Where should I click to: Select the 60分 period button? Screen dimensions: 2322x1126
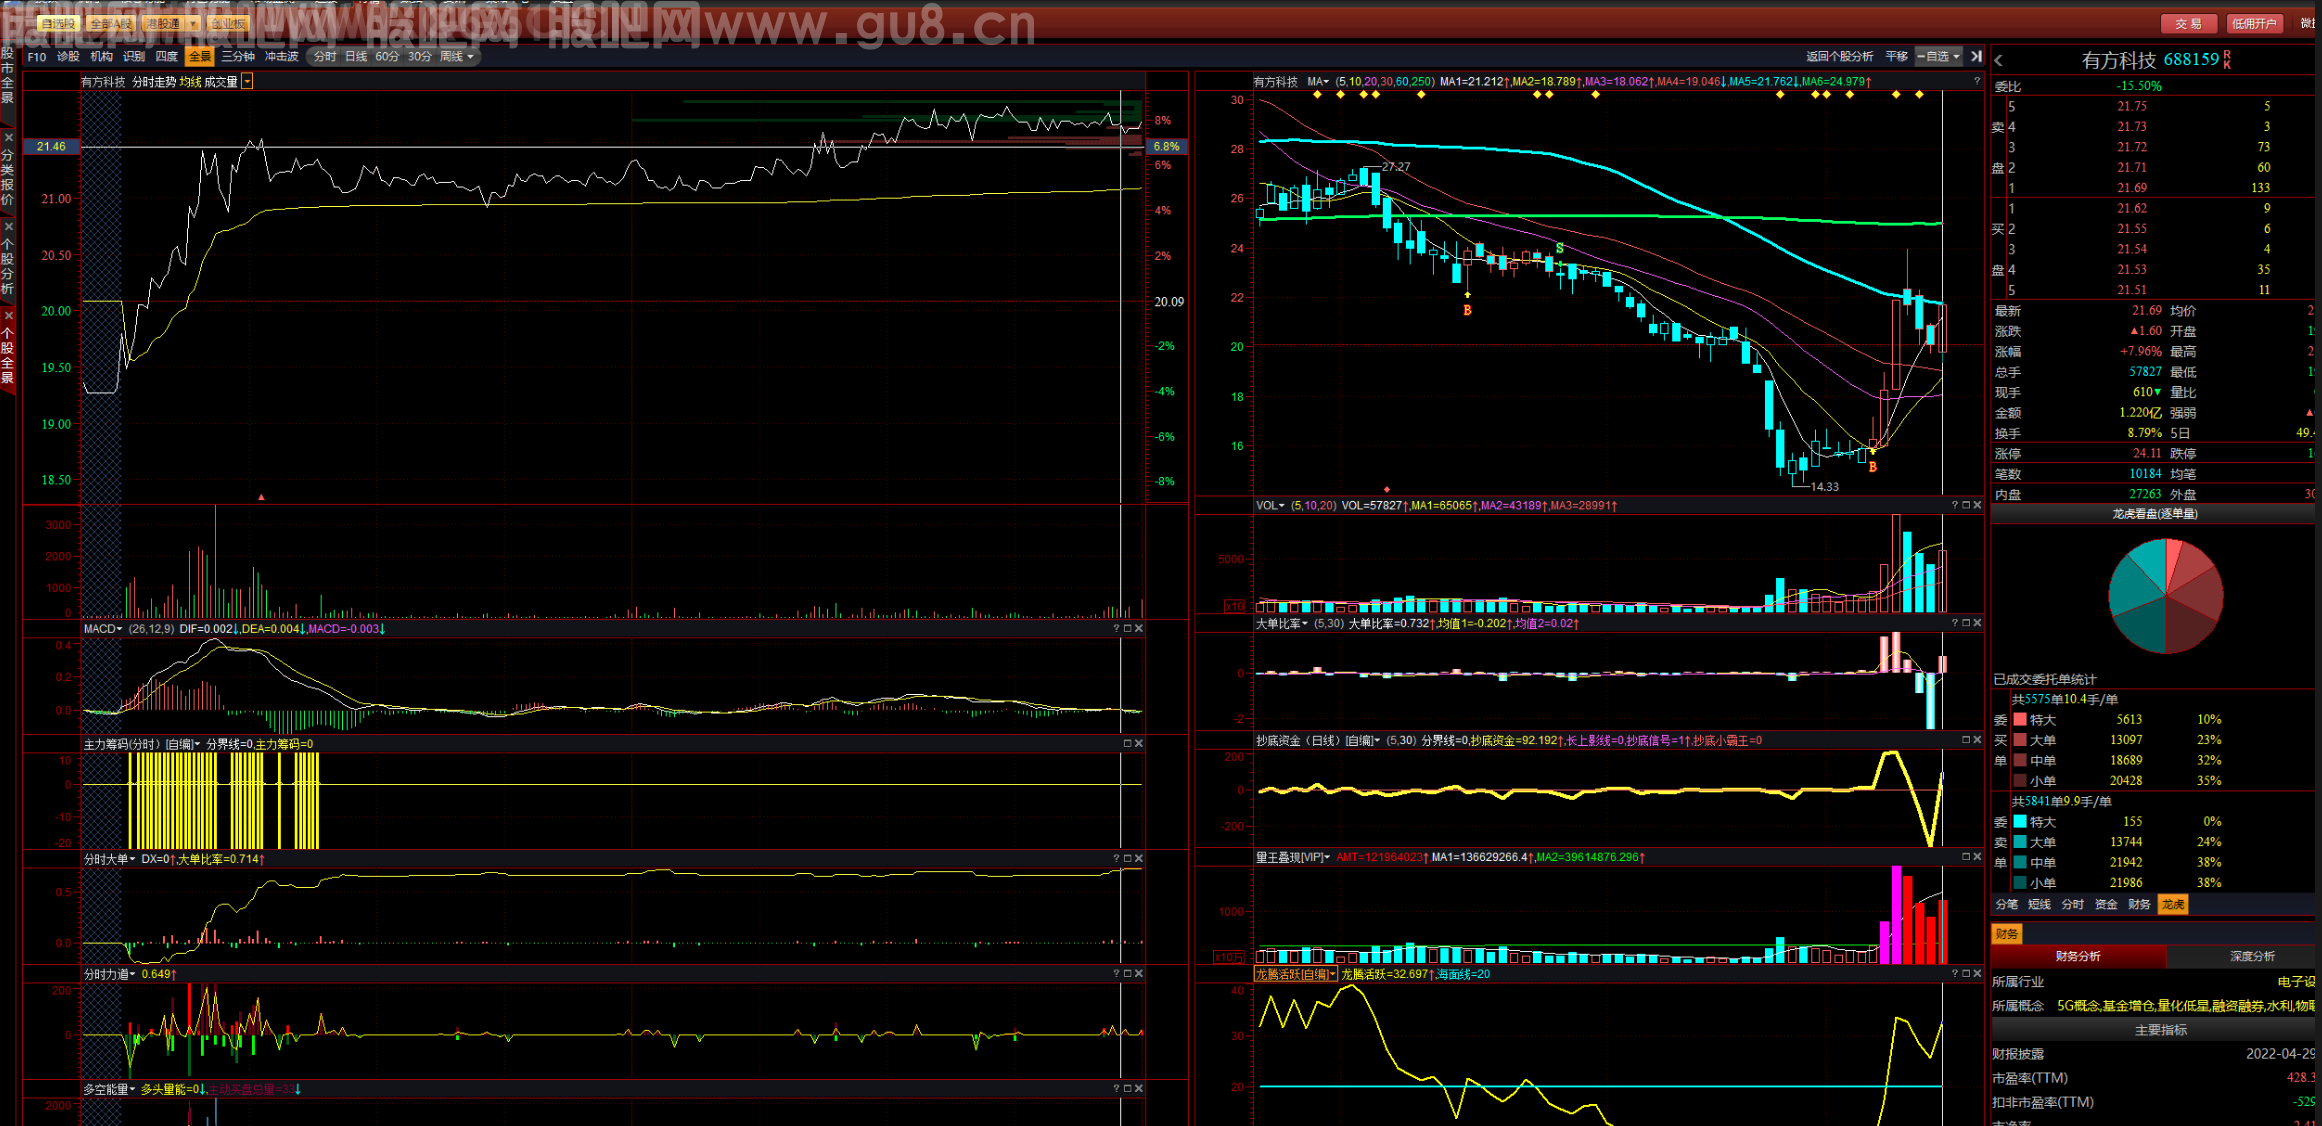click(x=387, y=57)
